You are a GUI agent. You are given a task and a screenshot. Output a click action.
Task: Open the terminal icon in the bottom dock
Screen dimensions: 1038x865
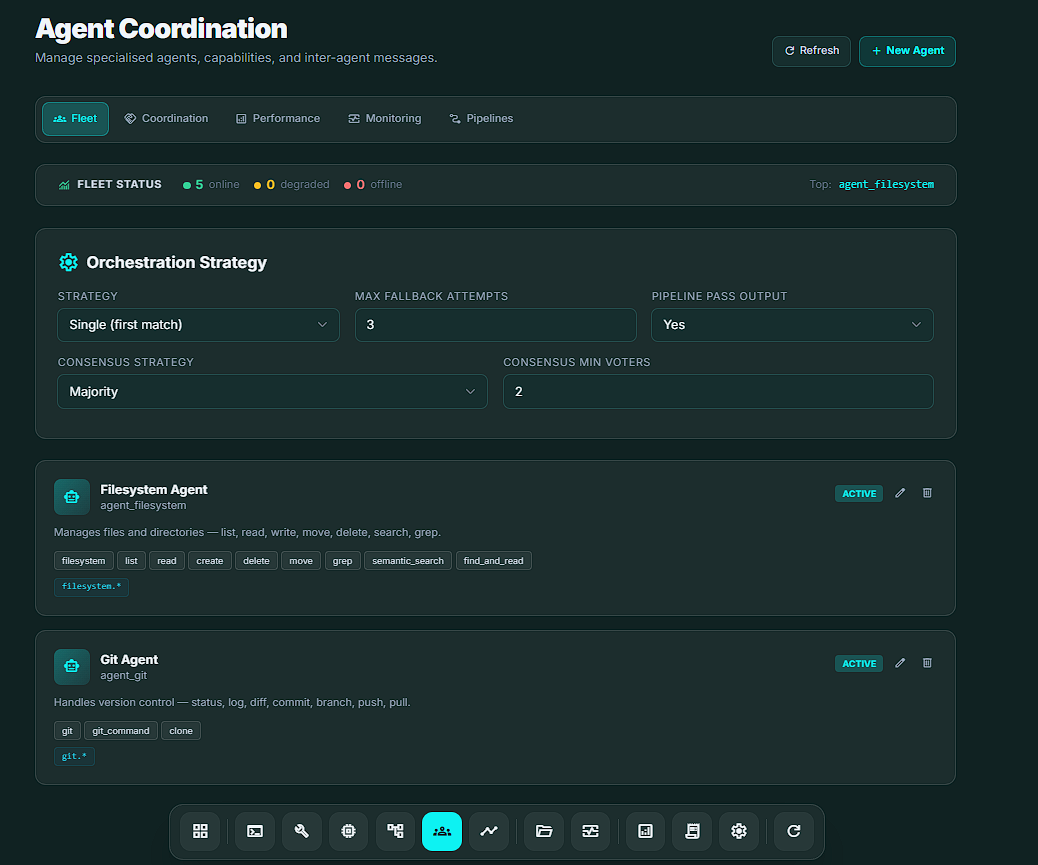(255, 831)
